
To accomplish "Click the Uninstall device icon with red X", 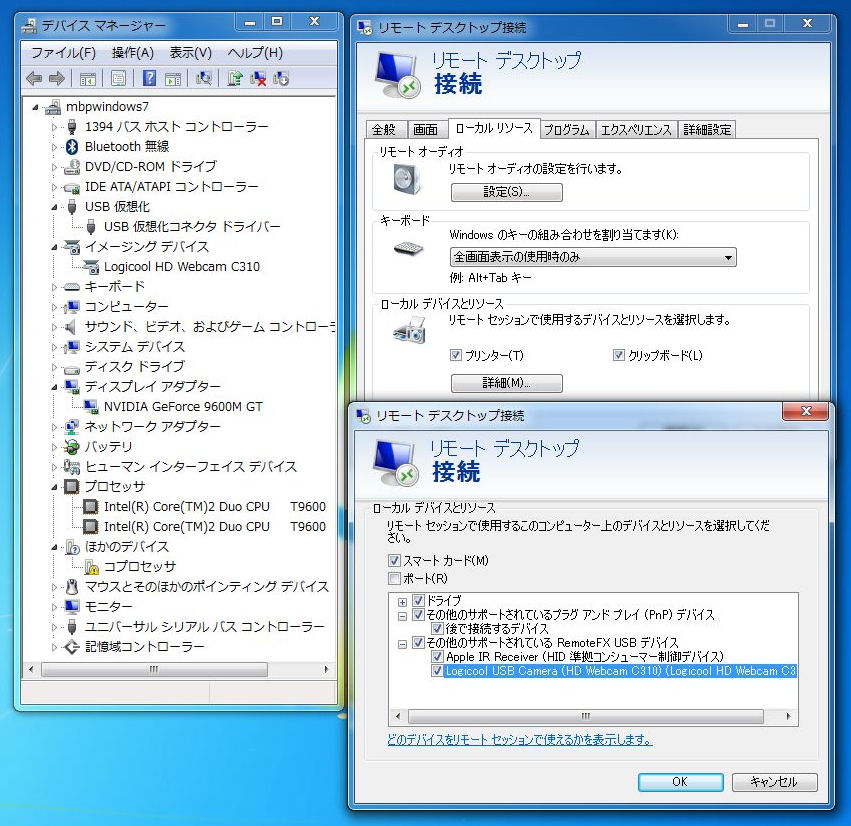I will (x=258, y=79).
